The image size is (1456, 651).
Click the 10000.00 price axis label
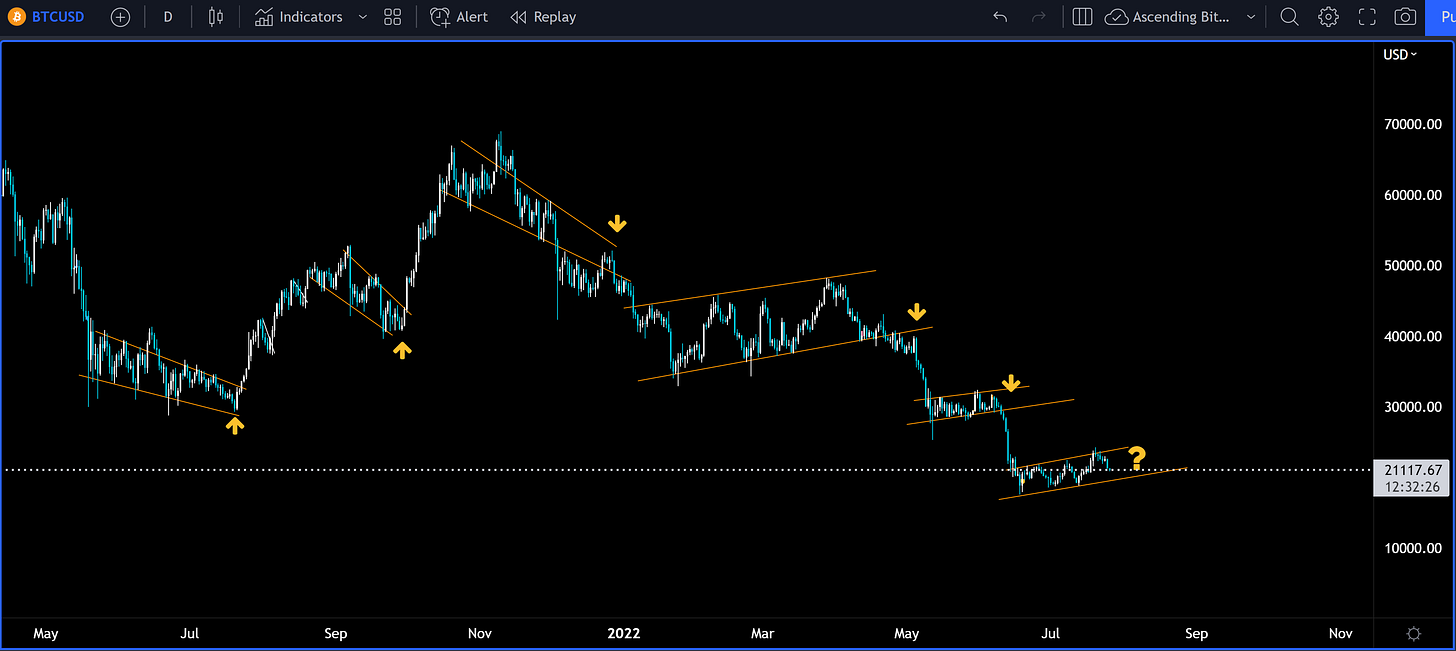[x=1414, y=548]
